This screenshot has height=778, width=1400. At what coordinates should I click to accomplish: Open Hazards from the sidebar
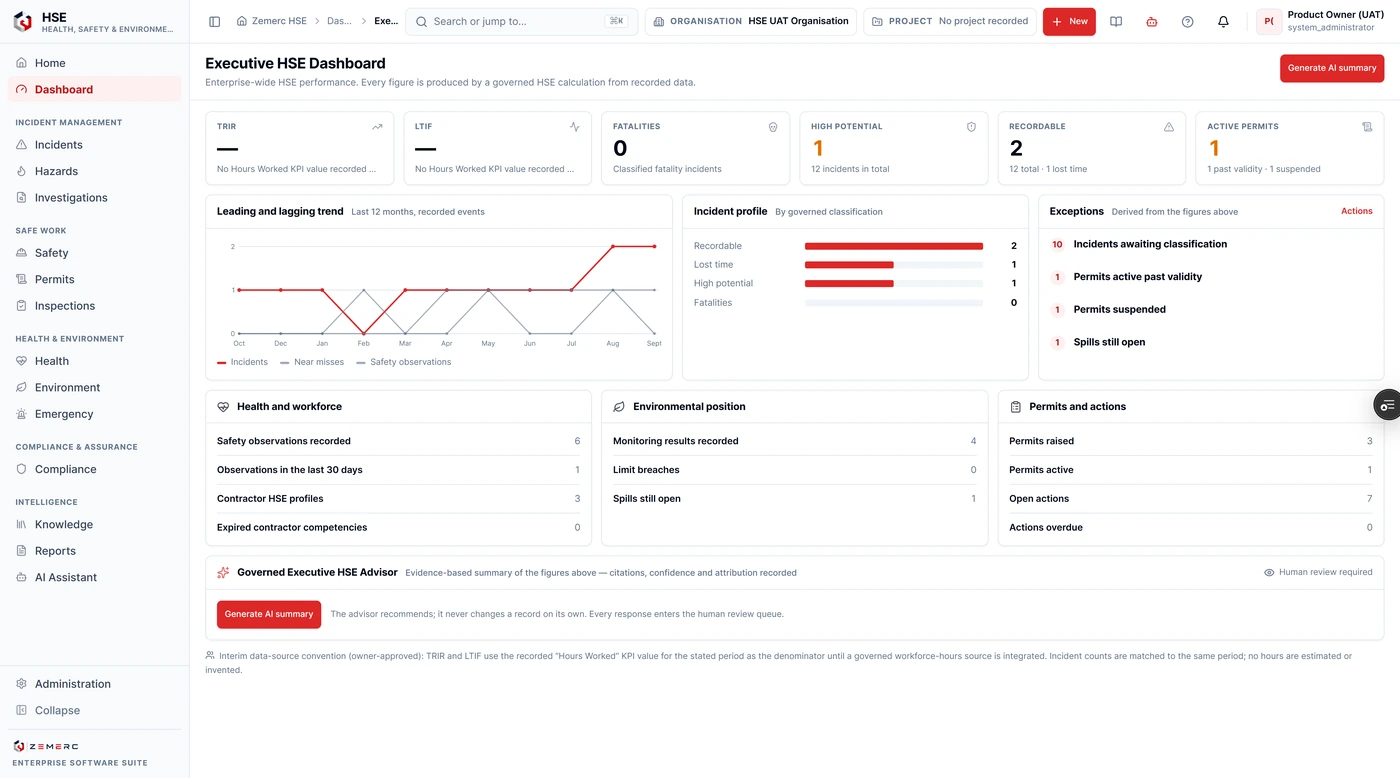[x=94, y=171]
